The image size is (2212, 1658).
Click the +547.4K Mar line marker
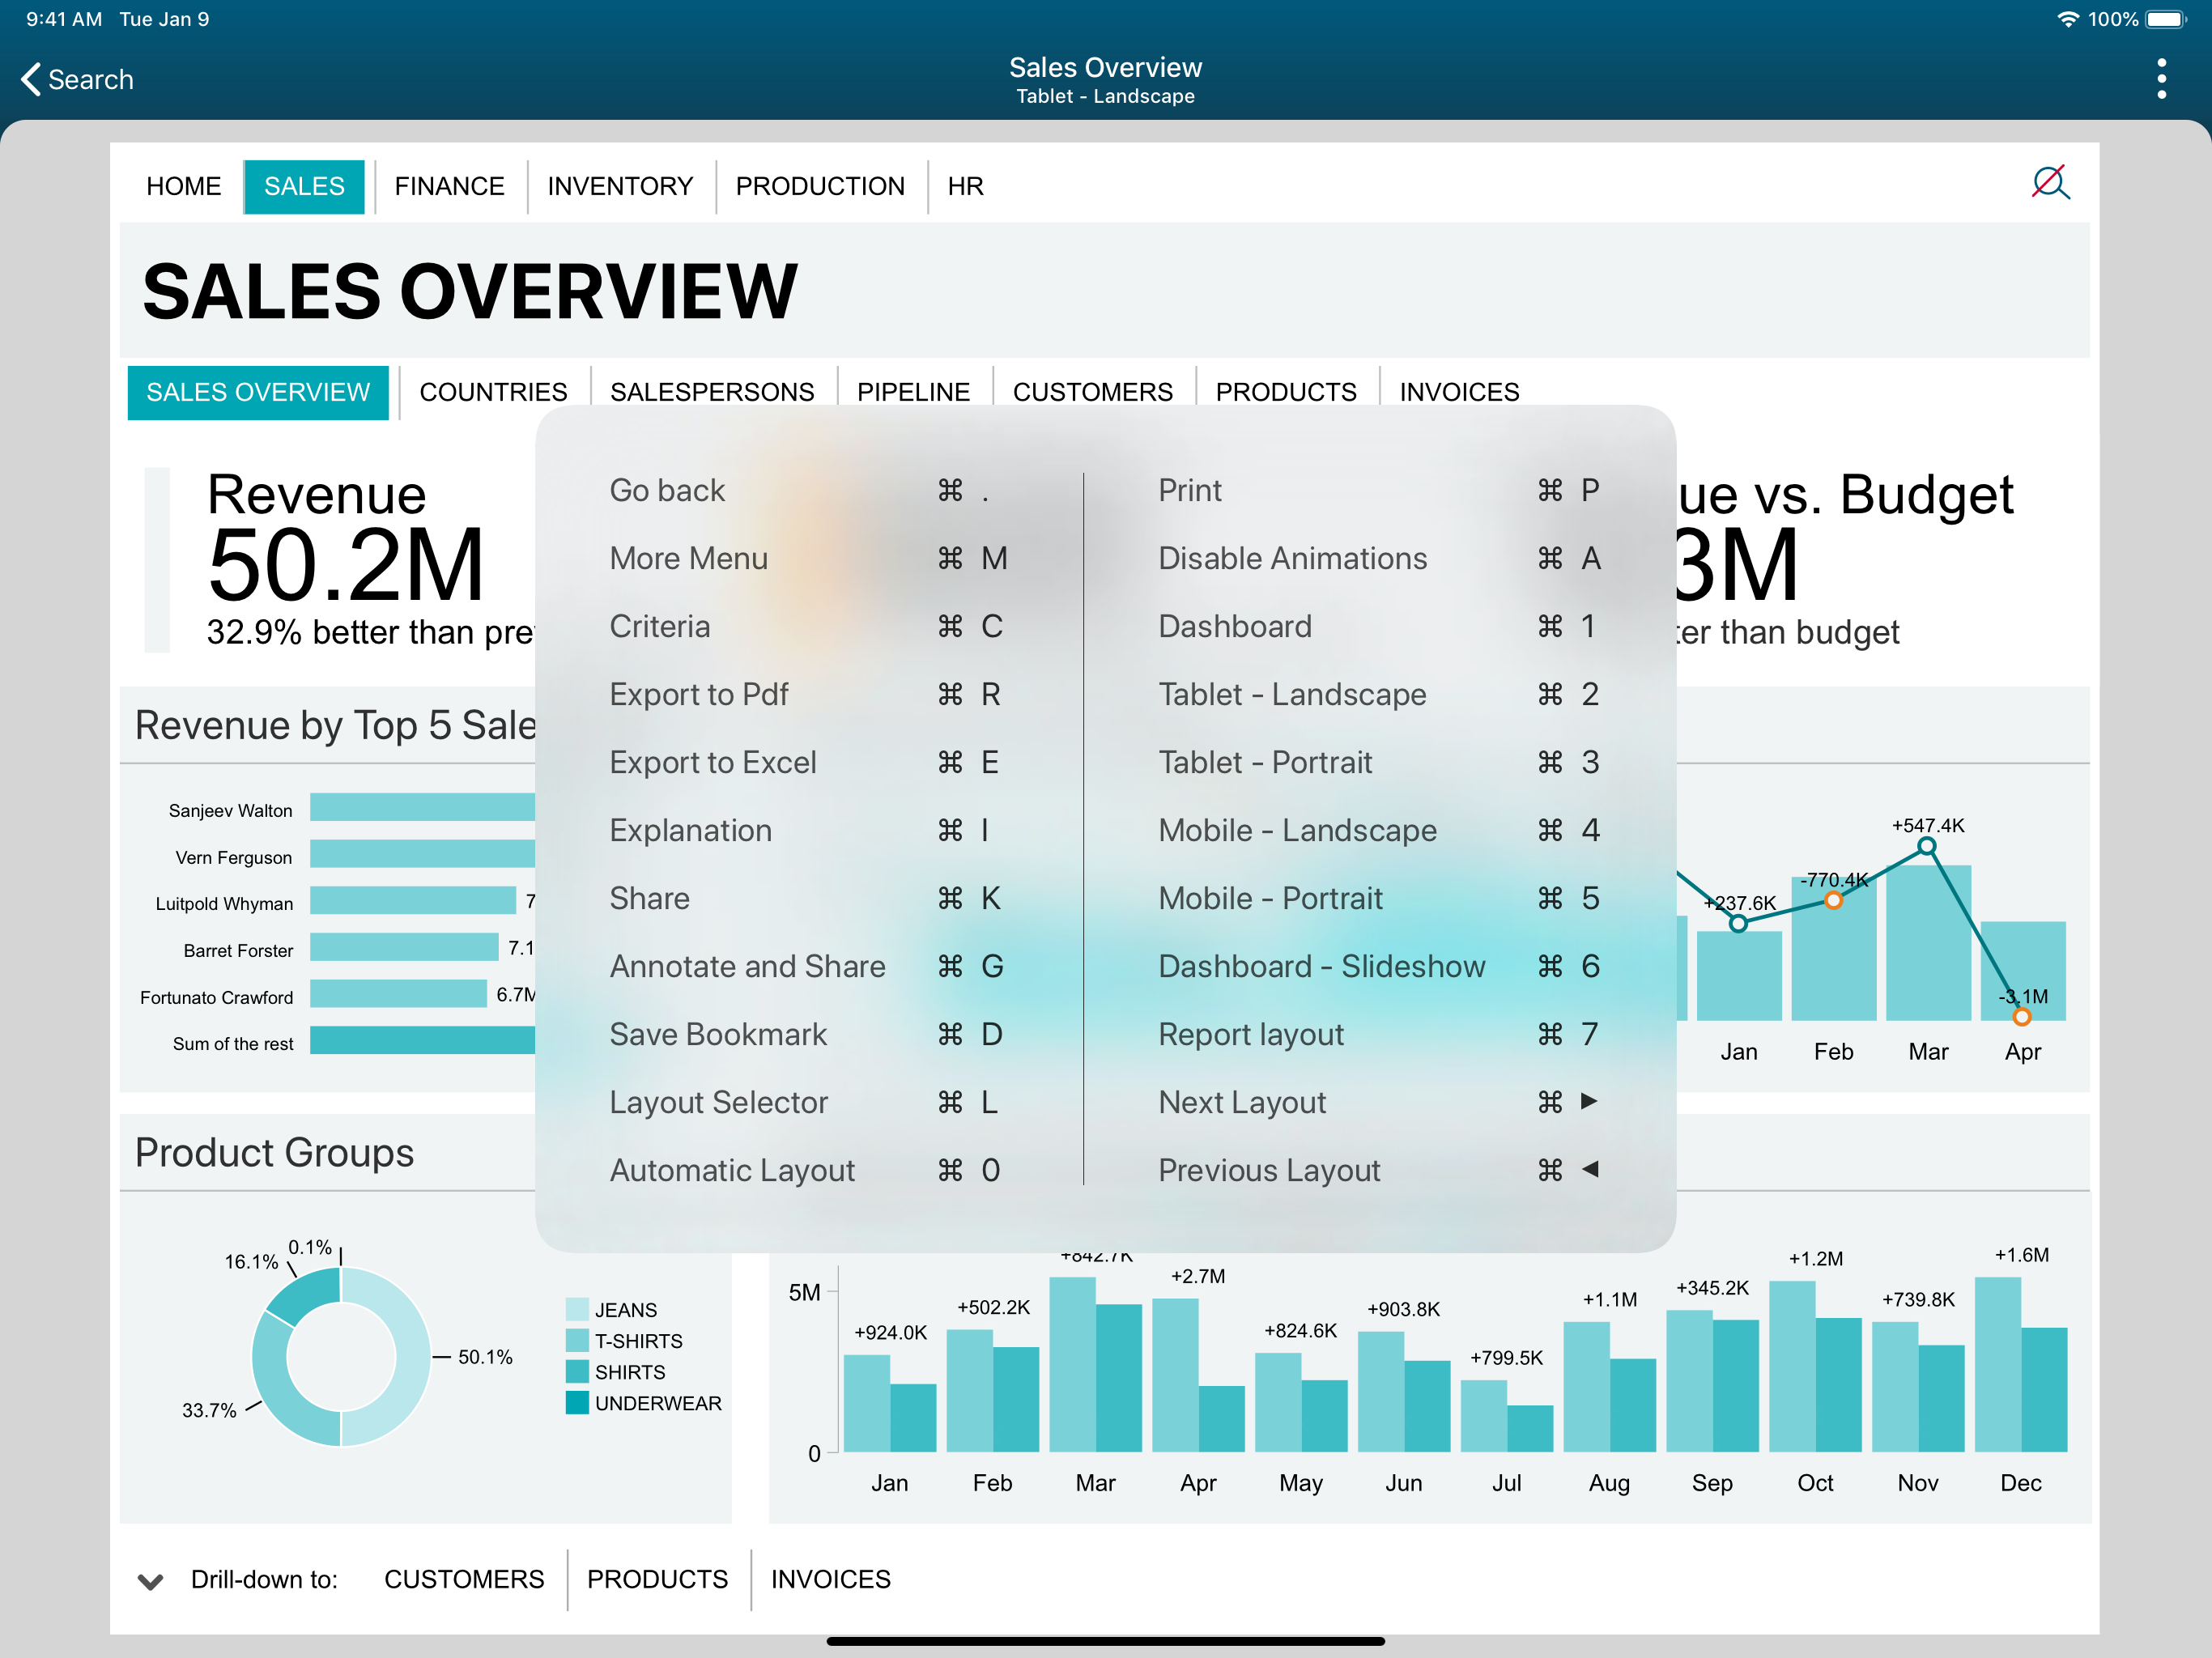pos(1927,847)
